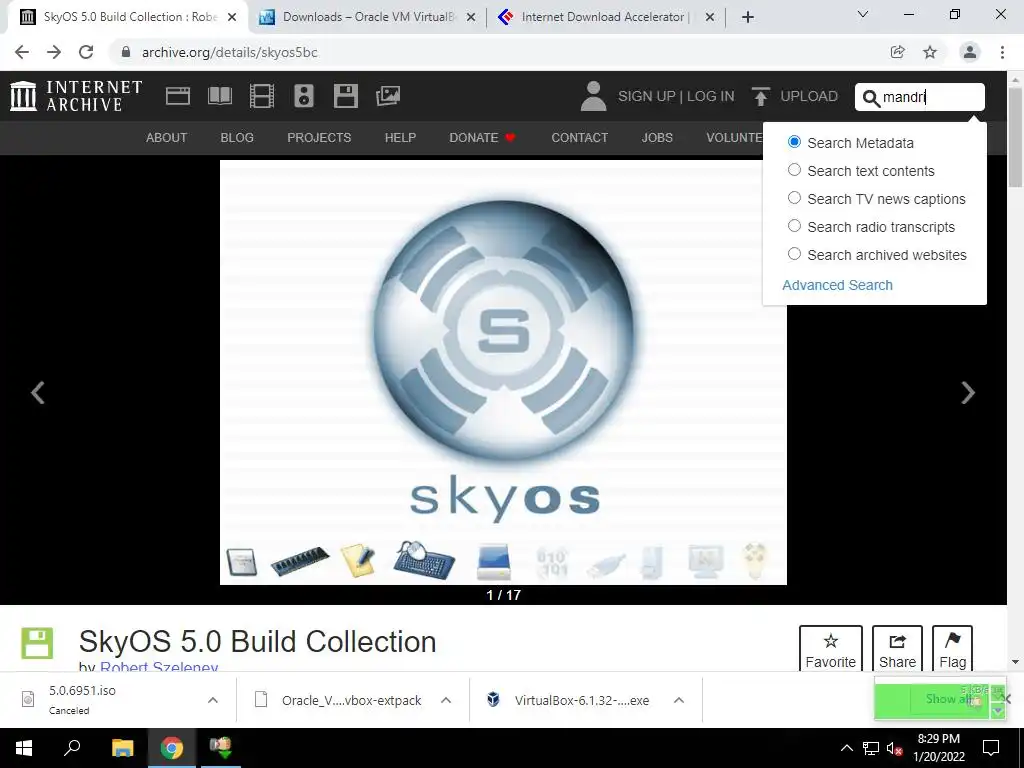The height and width of the screenshot is (768, 1024).
Task: Select Search radio transcripts option
Action: (794, 226)
